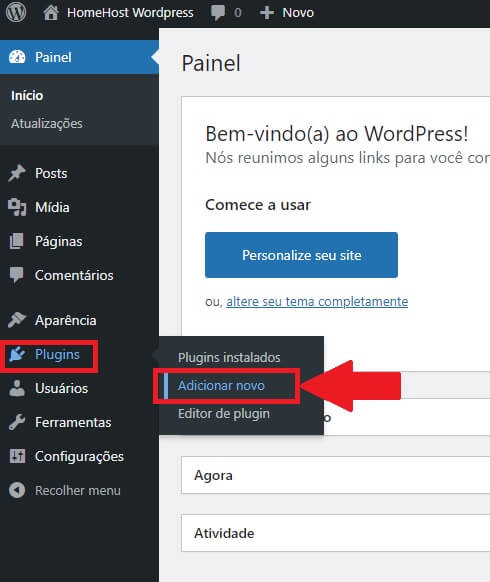Image resolution: width=490 pixels, height=582 pixels.
Task: Click the plus icon next to Novo
Action: (x=267, y=13)
